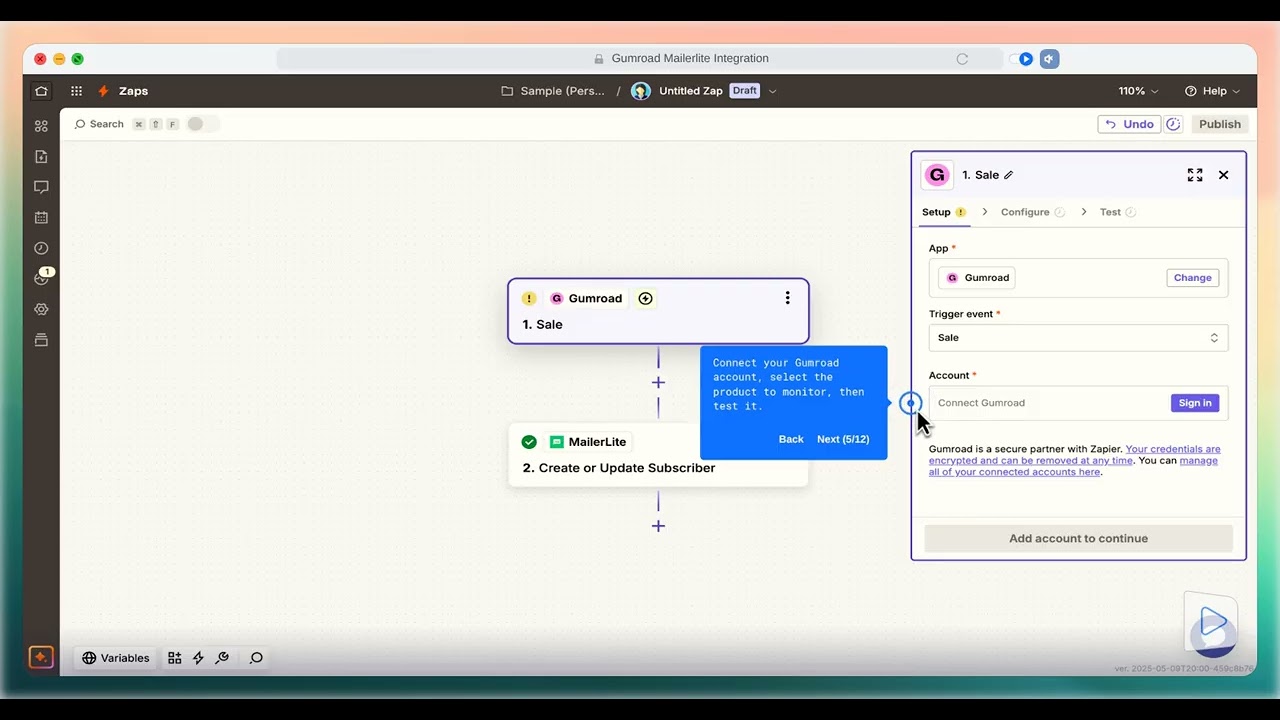Open the settings gear in sidebar
This screenshot has width=1280, height=720.
pos(41,309)
